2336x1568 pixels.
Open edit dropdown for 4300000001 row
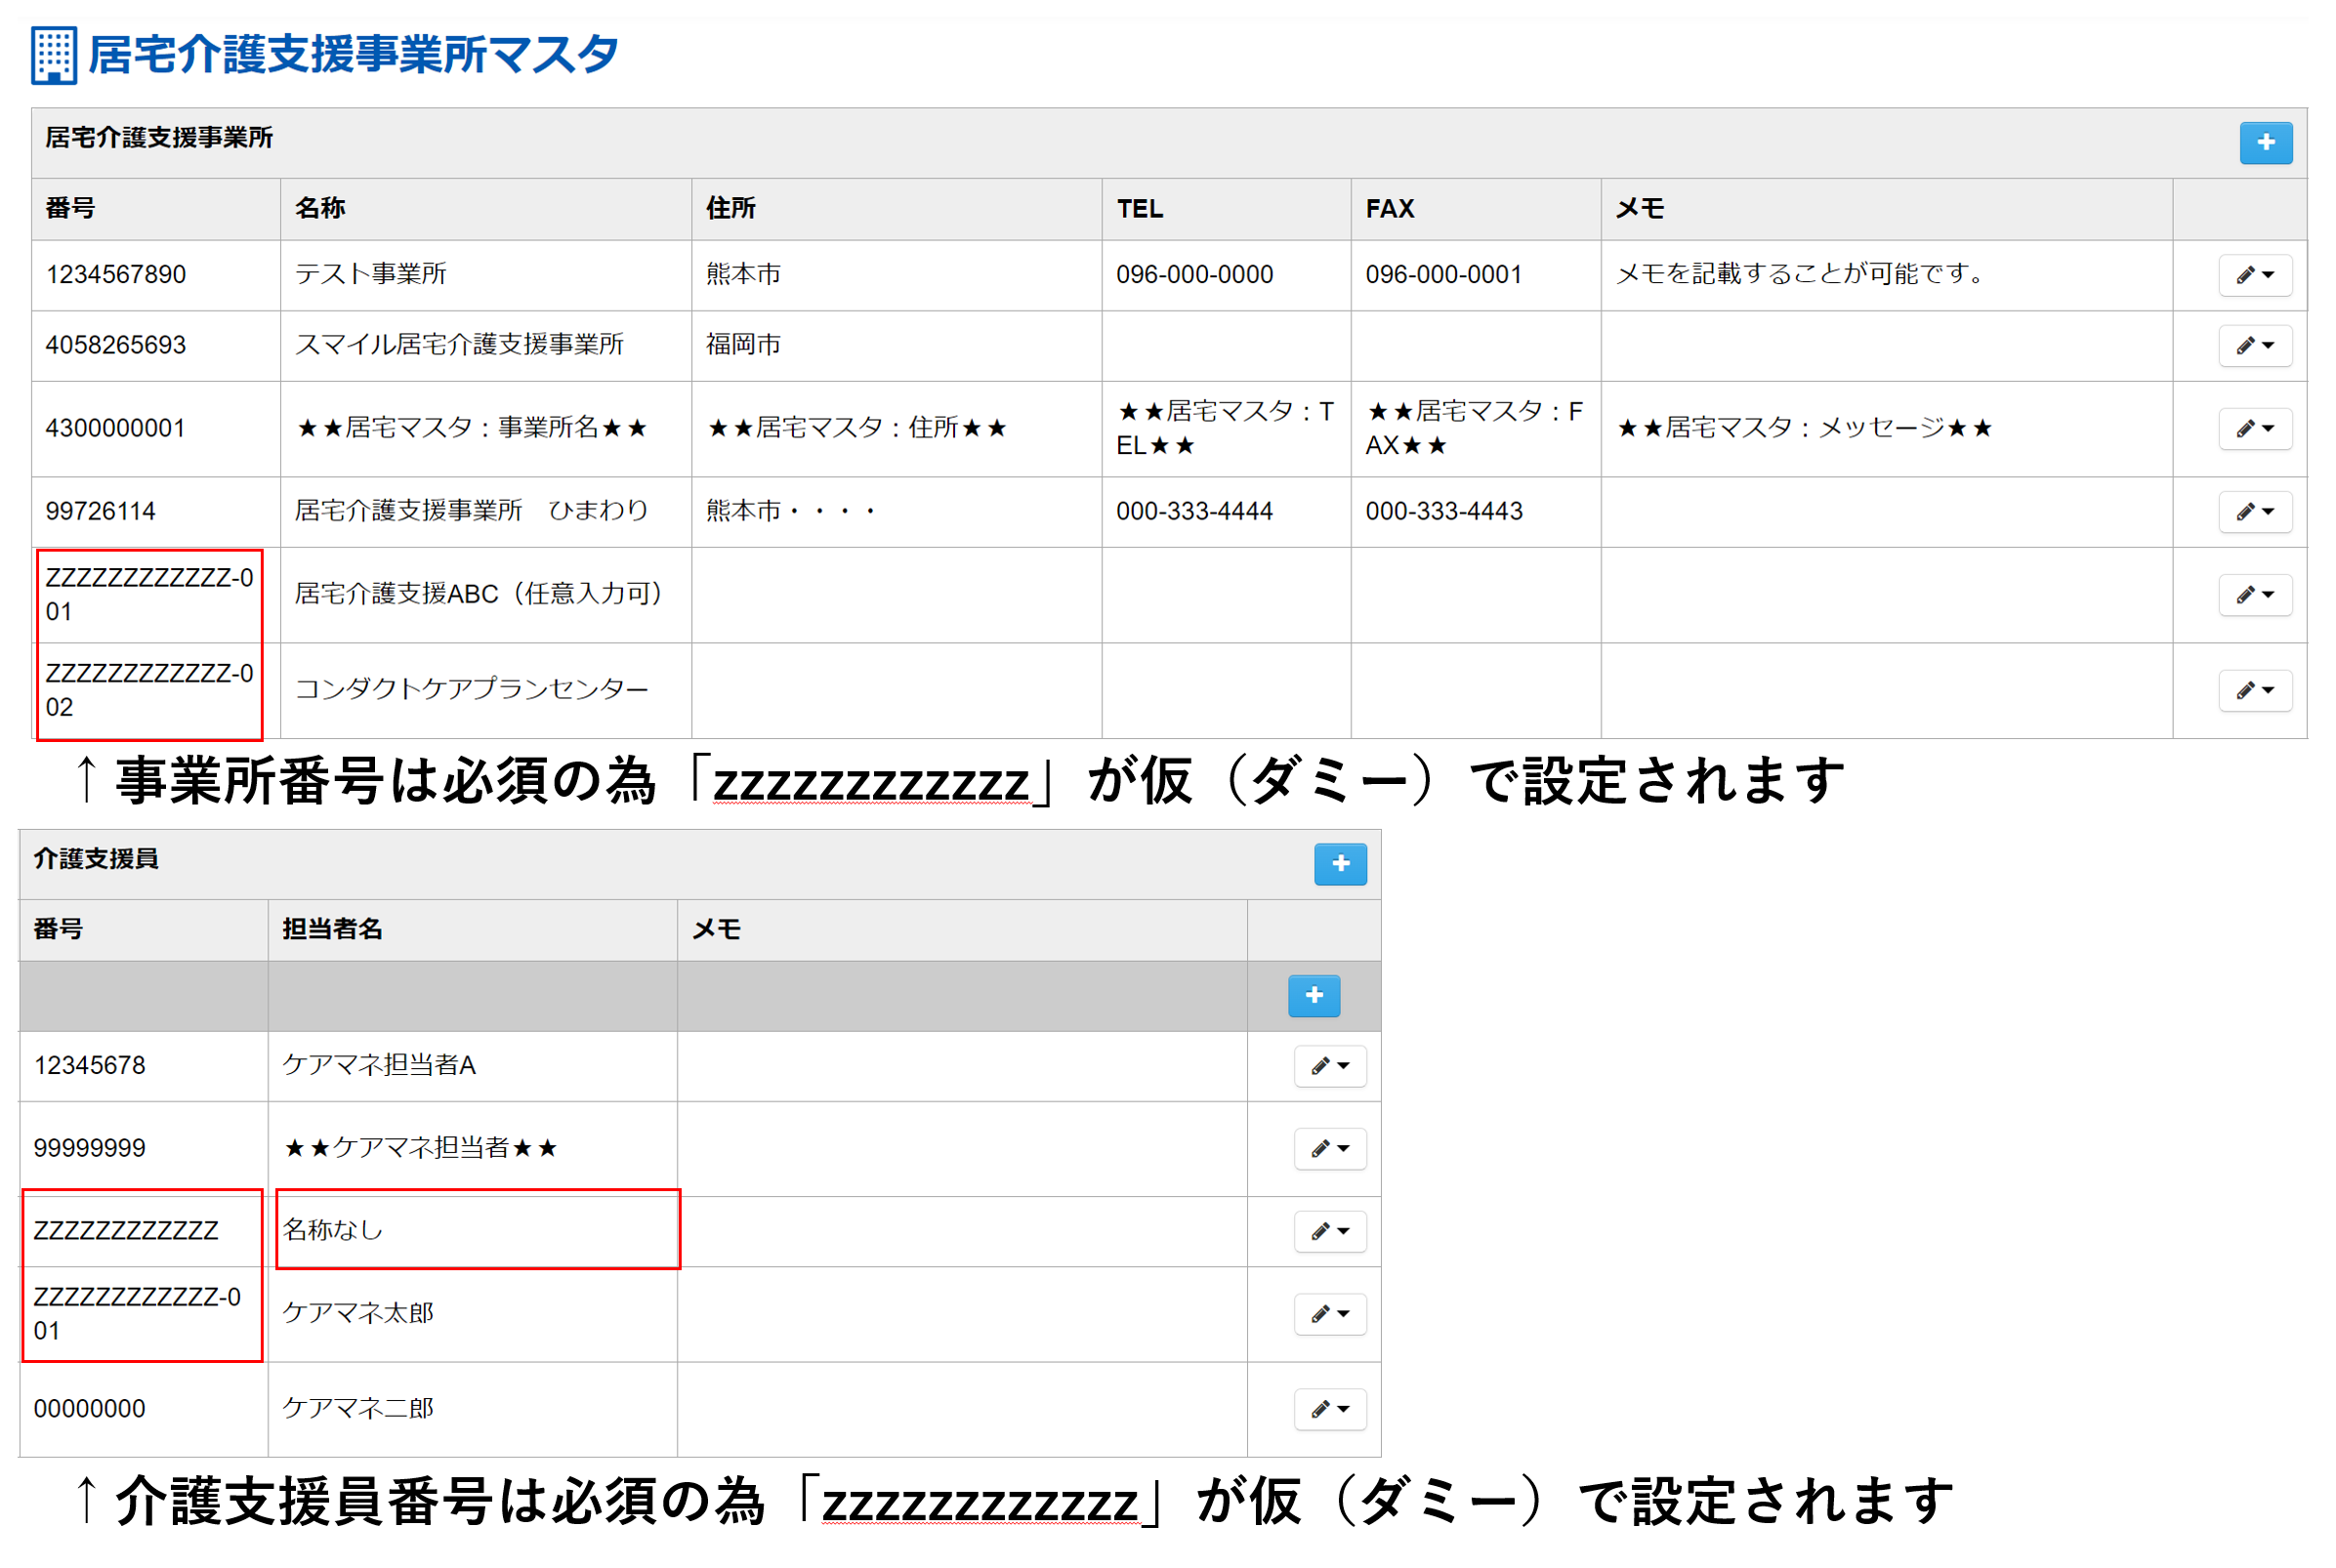[2254, 428]
